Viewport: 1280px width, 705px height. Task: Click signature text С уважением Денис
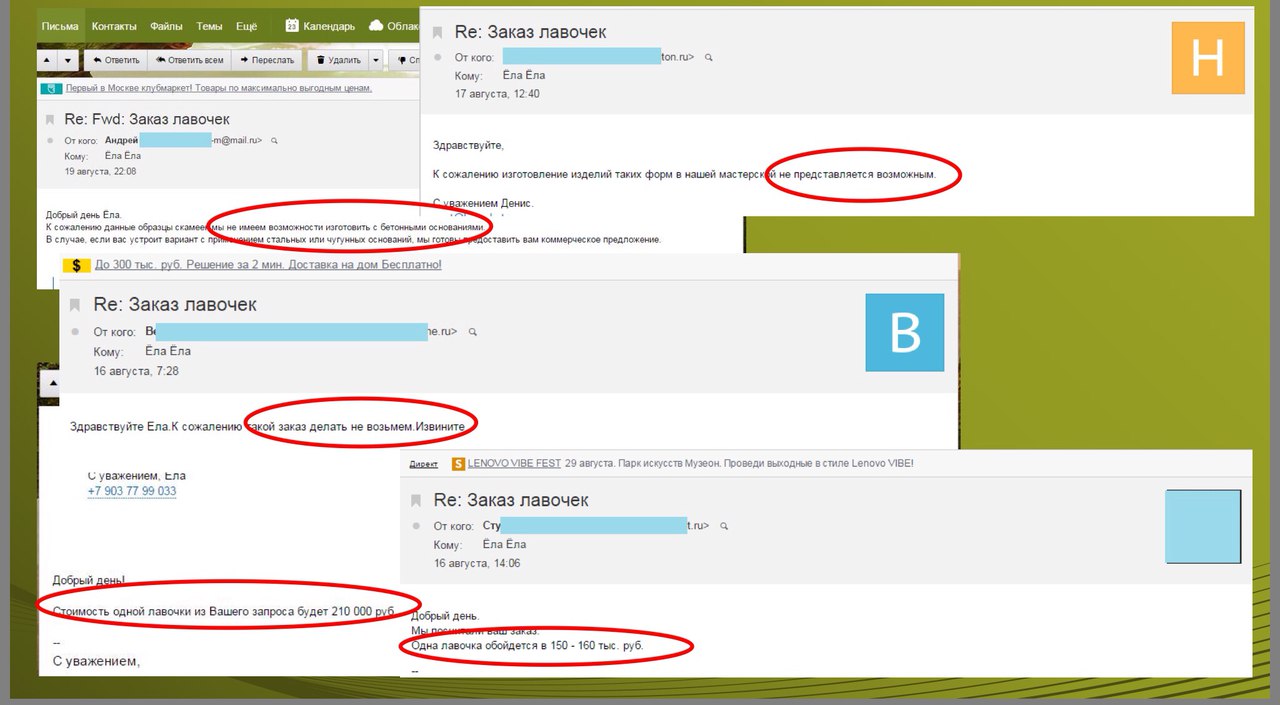[483, 203]
